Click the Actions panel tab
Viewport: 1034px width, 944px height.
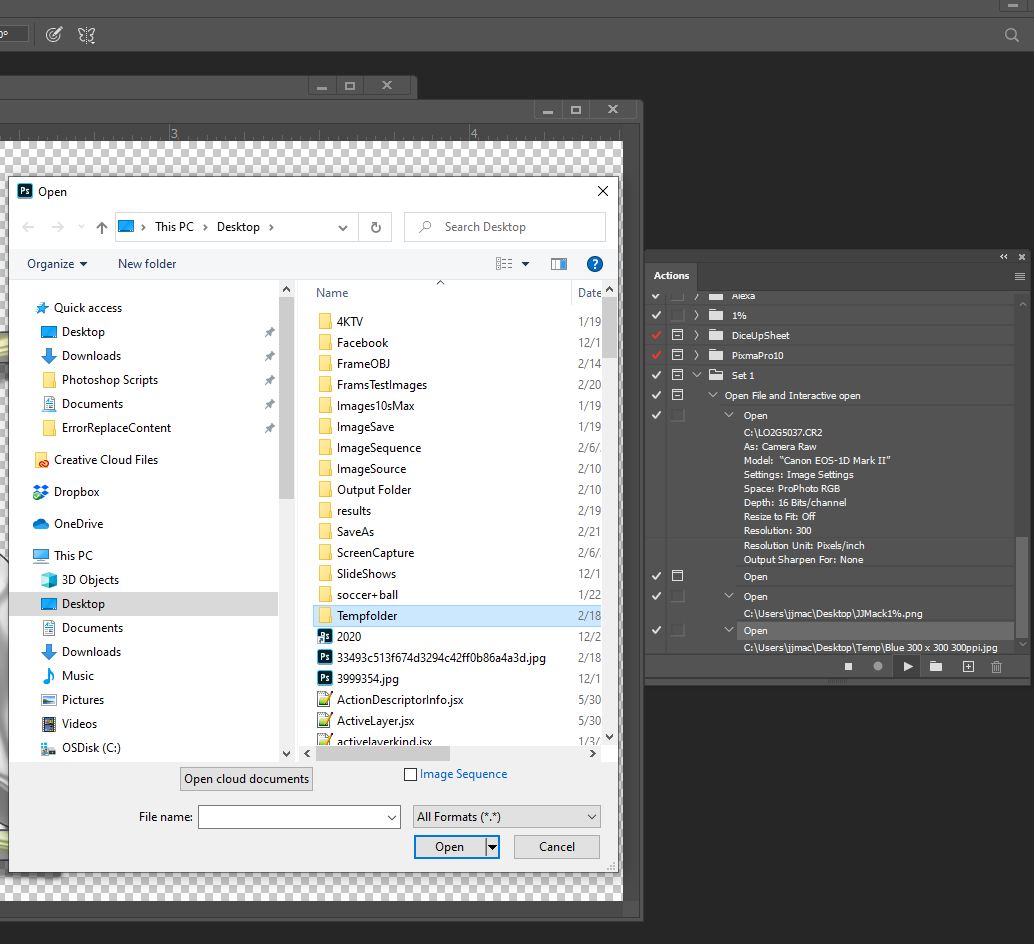tap(670, 276)
